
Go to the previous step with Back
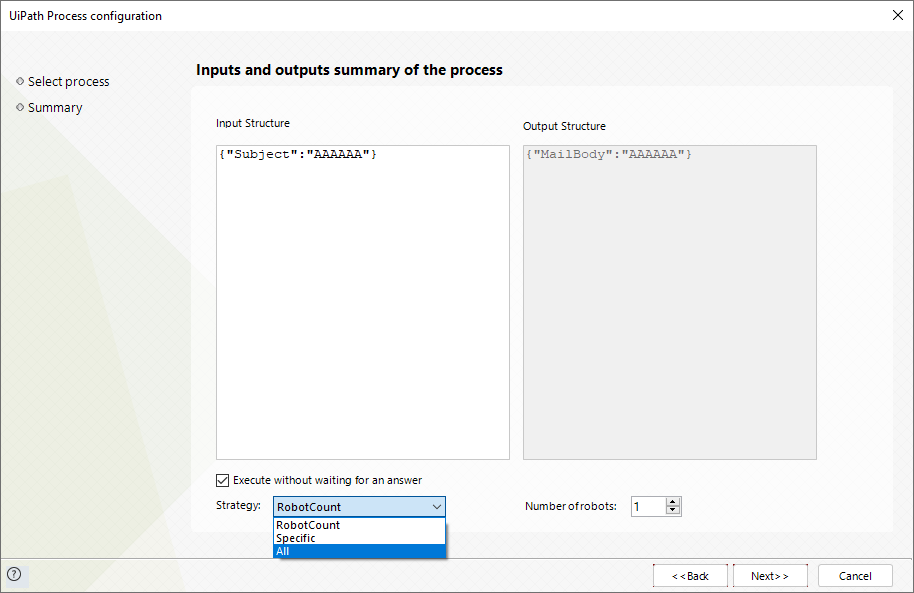[x=690, y=576]
